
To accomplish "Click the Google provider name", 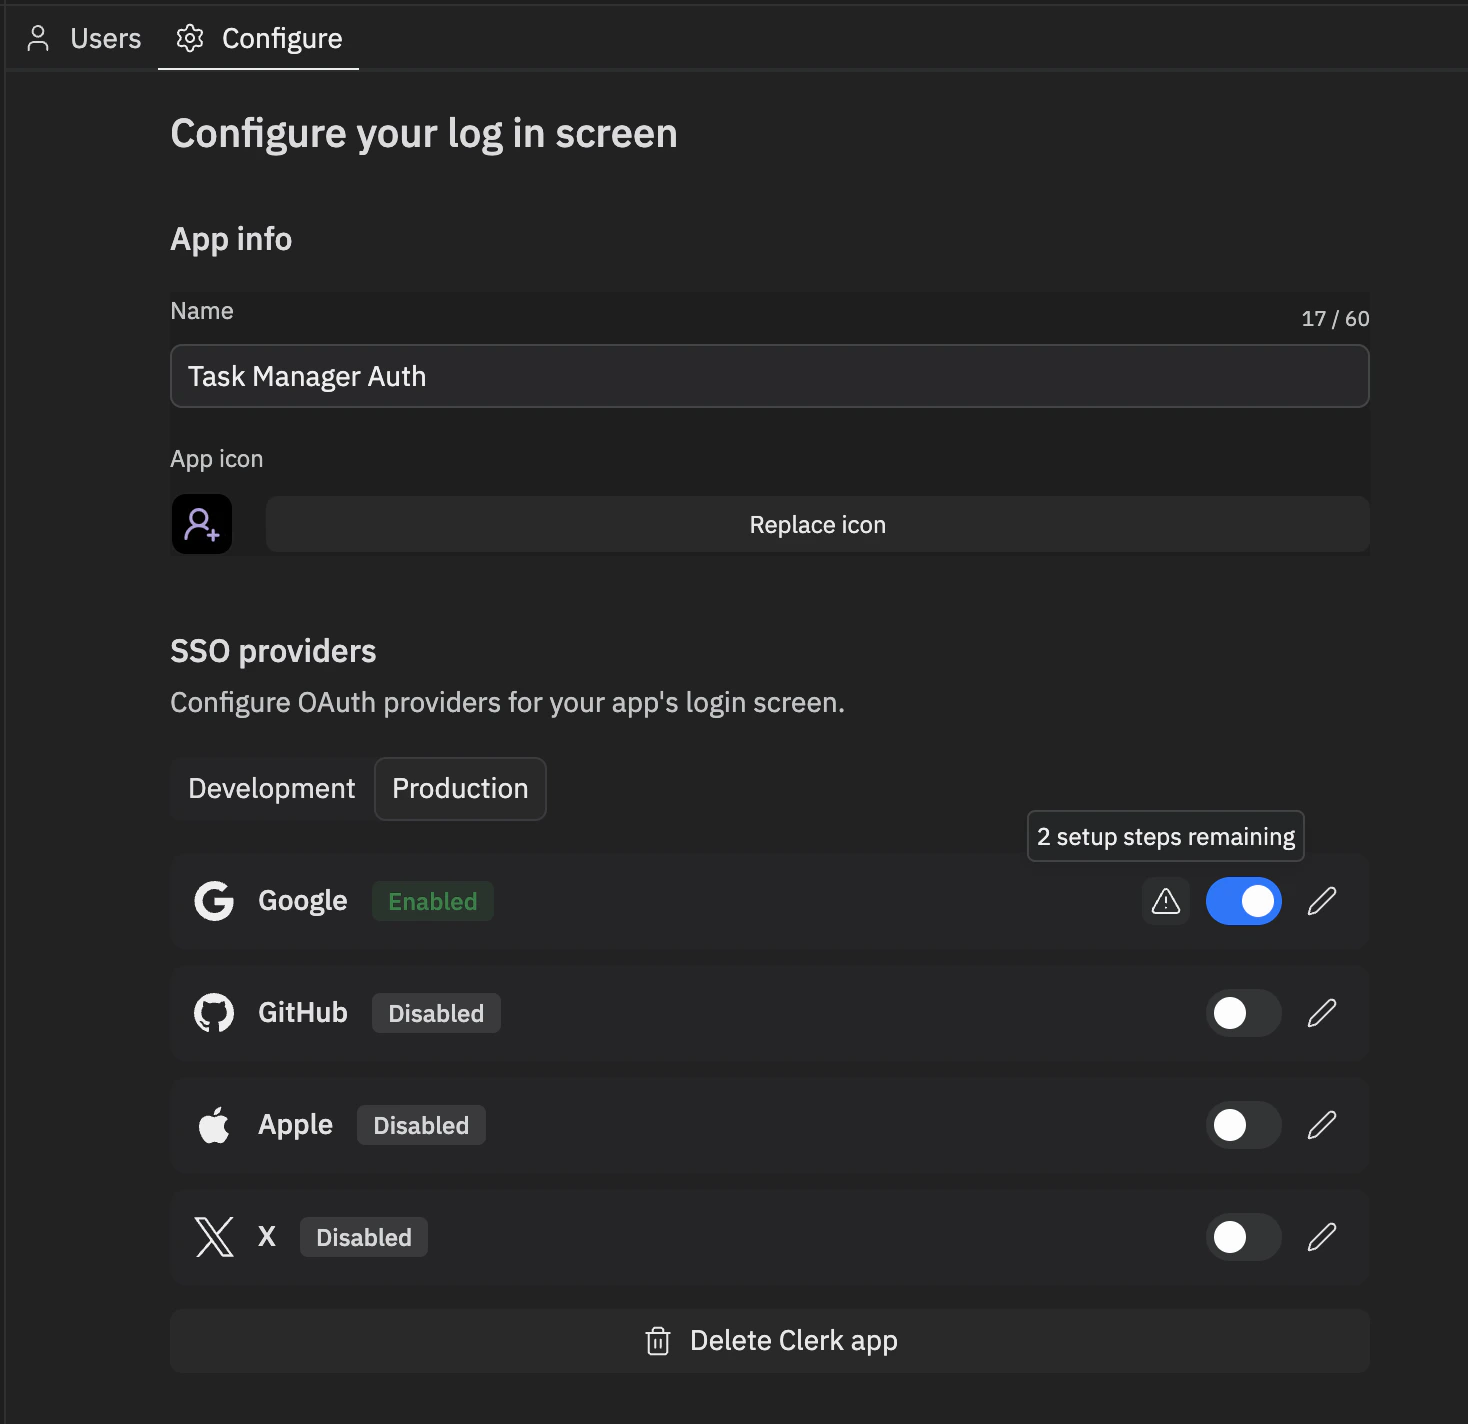I will 303,901.
